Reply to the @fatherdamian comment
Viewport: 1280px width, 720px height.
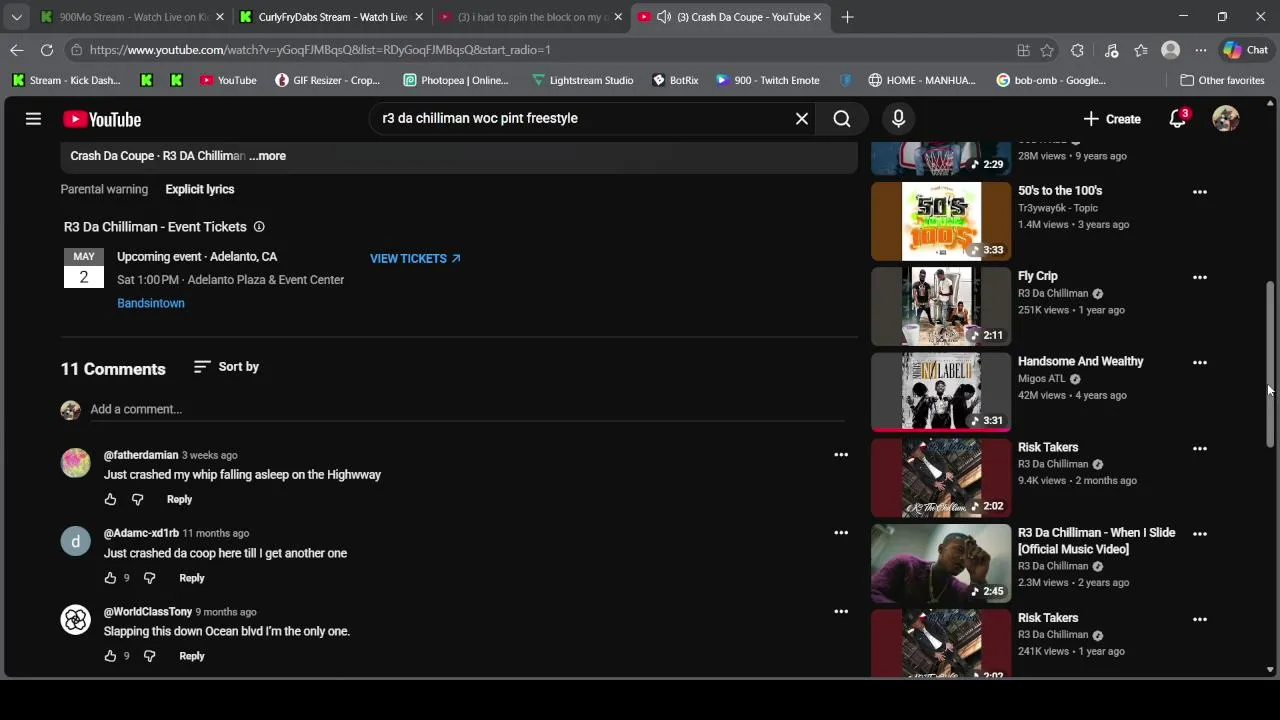pos(179,499)
